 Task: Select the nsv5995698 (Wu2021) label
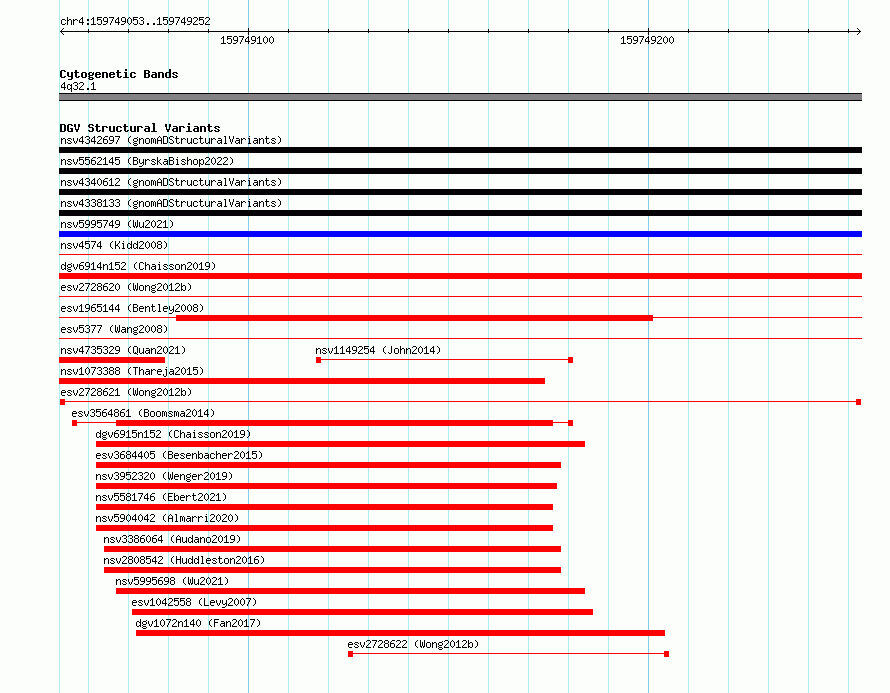(x=172, y=581)
